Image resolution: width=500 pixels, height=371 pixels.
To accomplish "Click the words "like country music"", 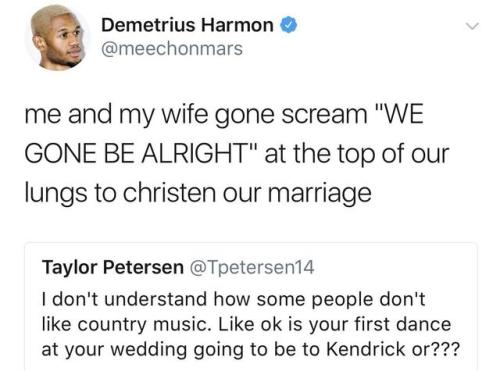I will [126, 324].
